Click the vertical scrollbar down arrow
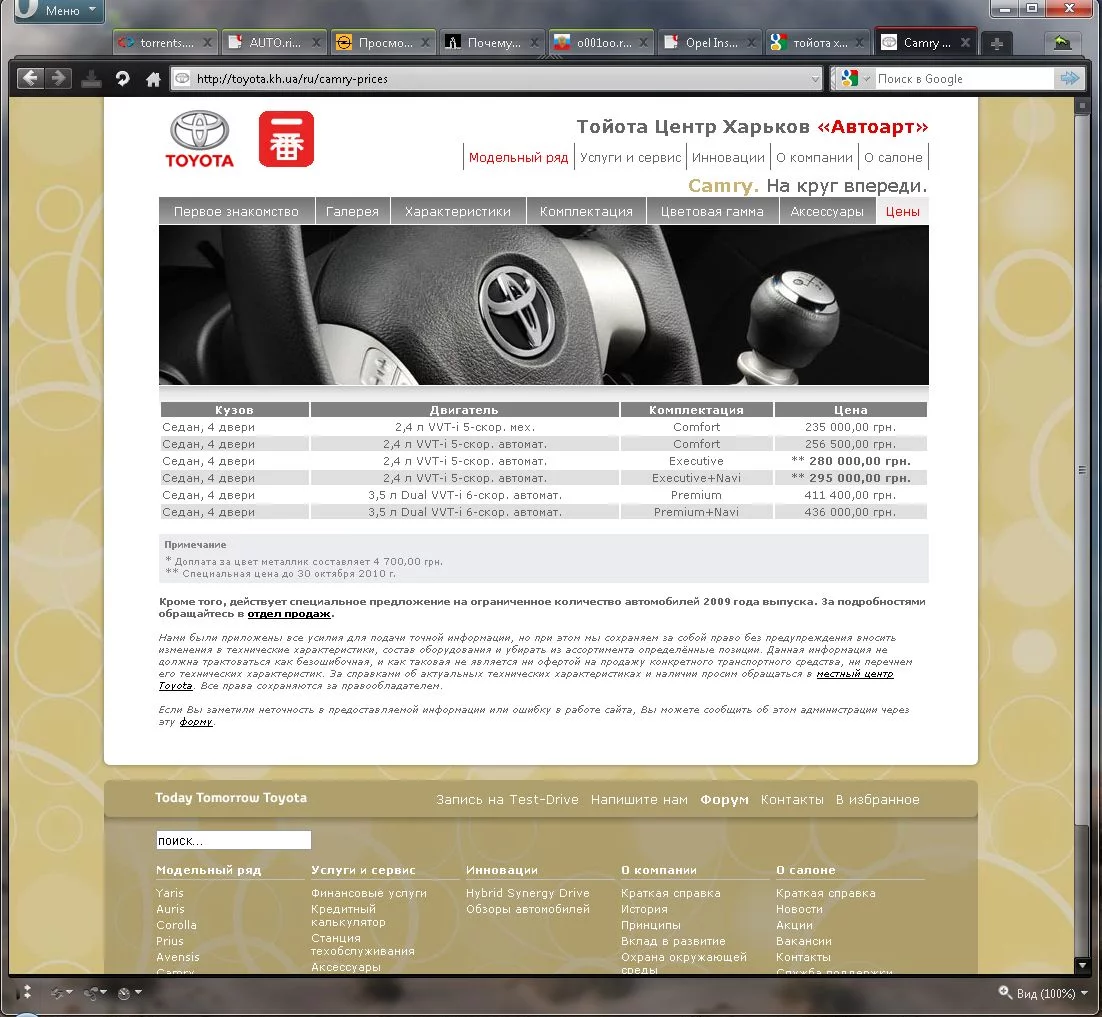Screen dimensions: 1102x1017 coord(1082,965)
